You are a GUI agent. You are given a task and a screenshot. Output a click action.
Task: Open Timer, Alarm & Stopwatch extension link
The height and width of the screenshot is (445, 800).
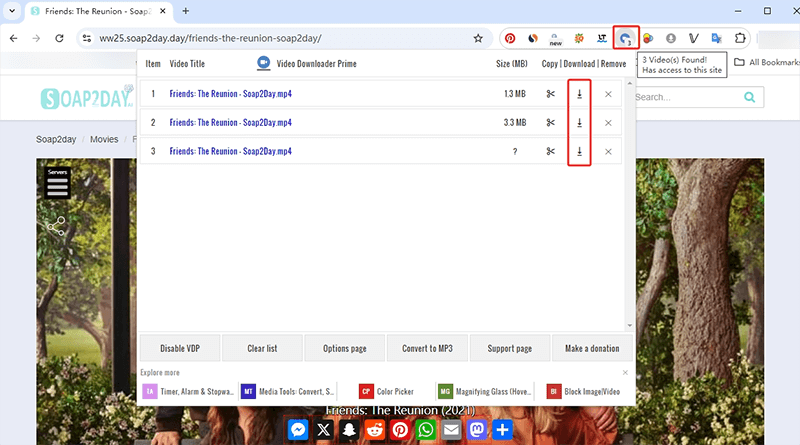point(188,391)
